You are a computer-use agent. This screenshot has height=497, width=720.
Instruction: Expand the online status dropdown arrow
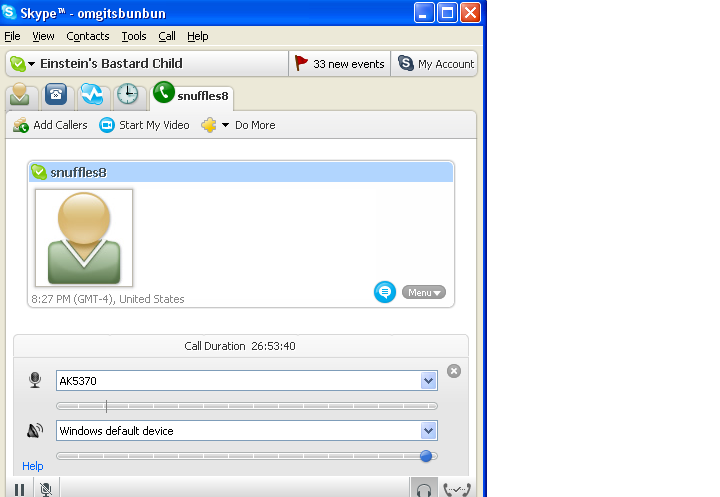[31, 64]
